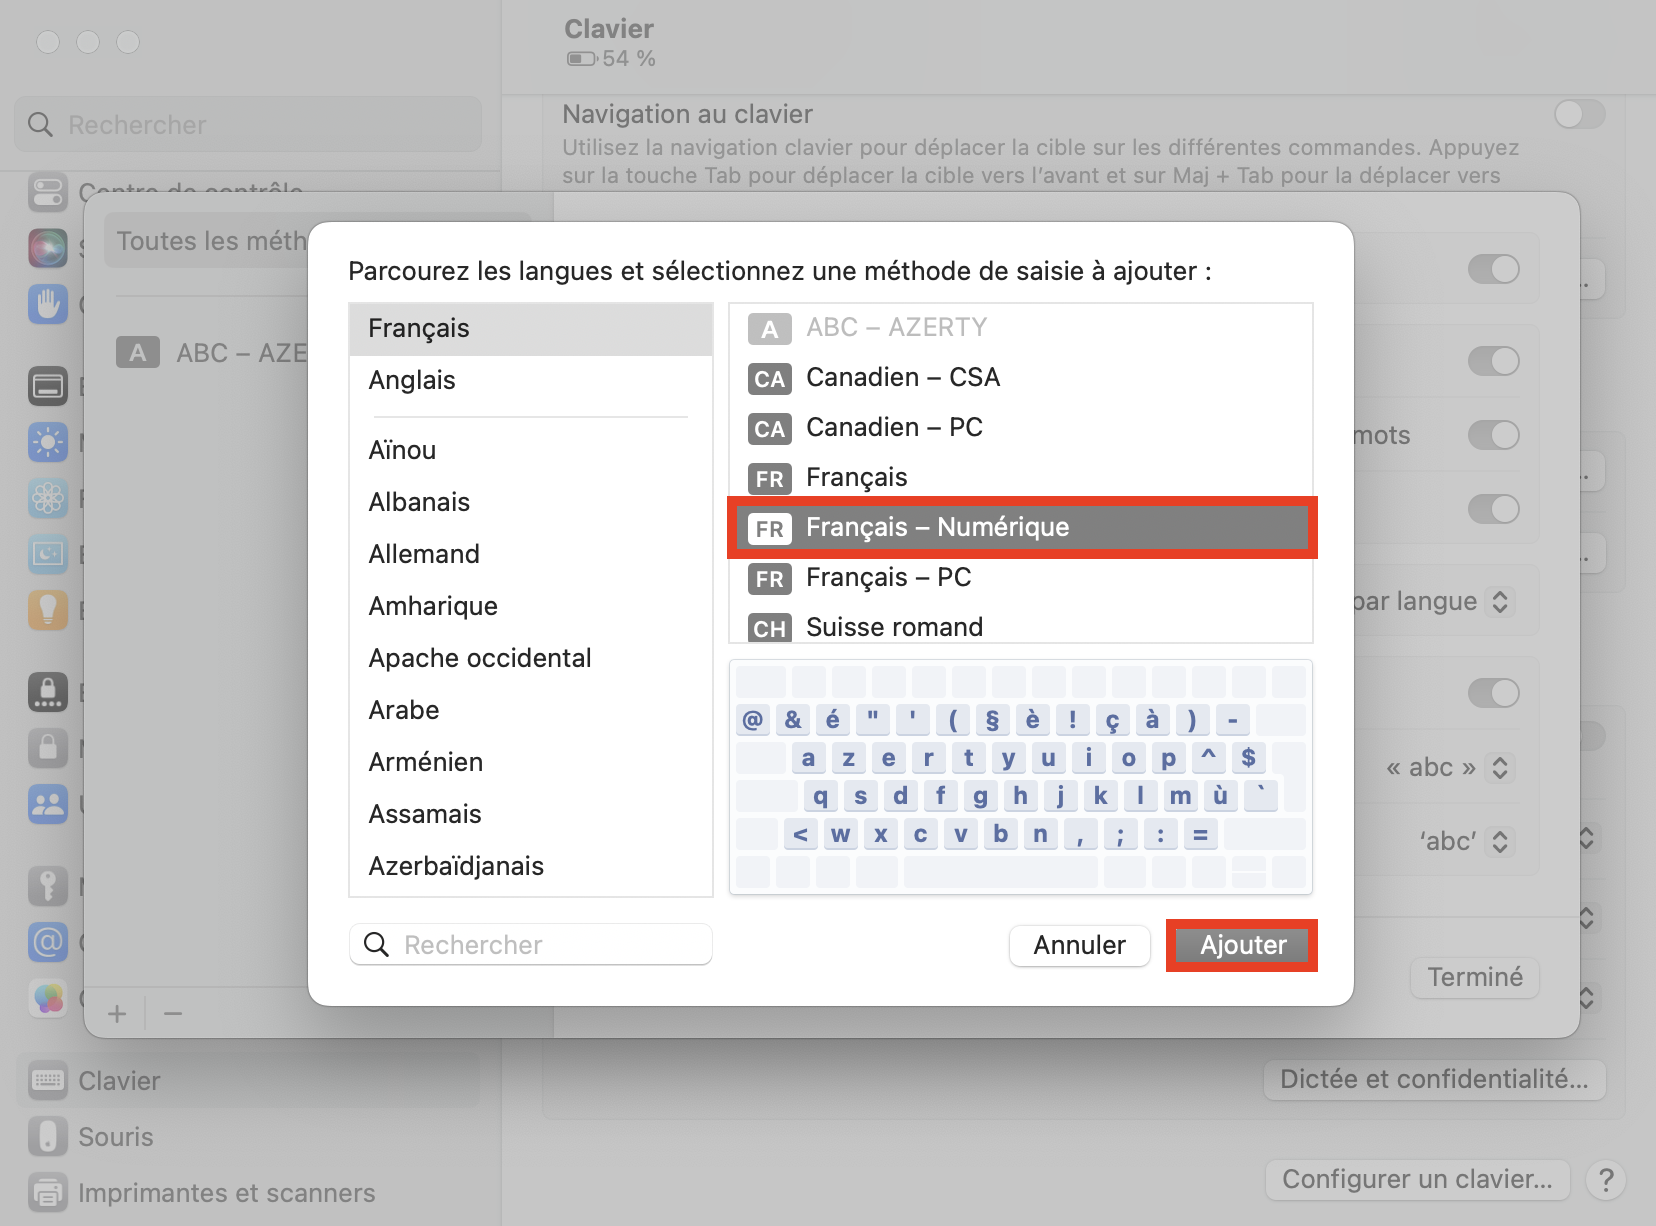Toggle the Navigation au clavier switch
The height and width of the screenshot is (1226, 1656).
[1580, 115]
